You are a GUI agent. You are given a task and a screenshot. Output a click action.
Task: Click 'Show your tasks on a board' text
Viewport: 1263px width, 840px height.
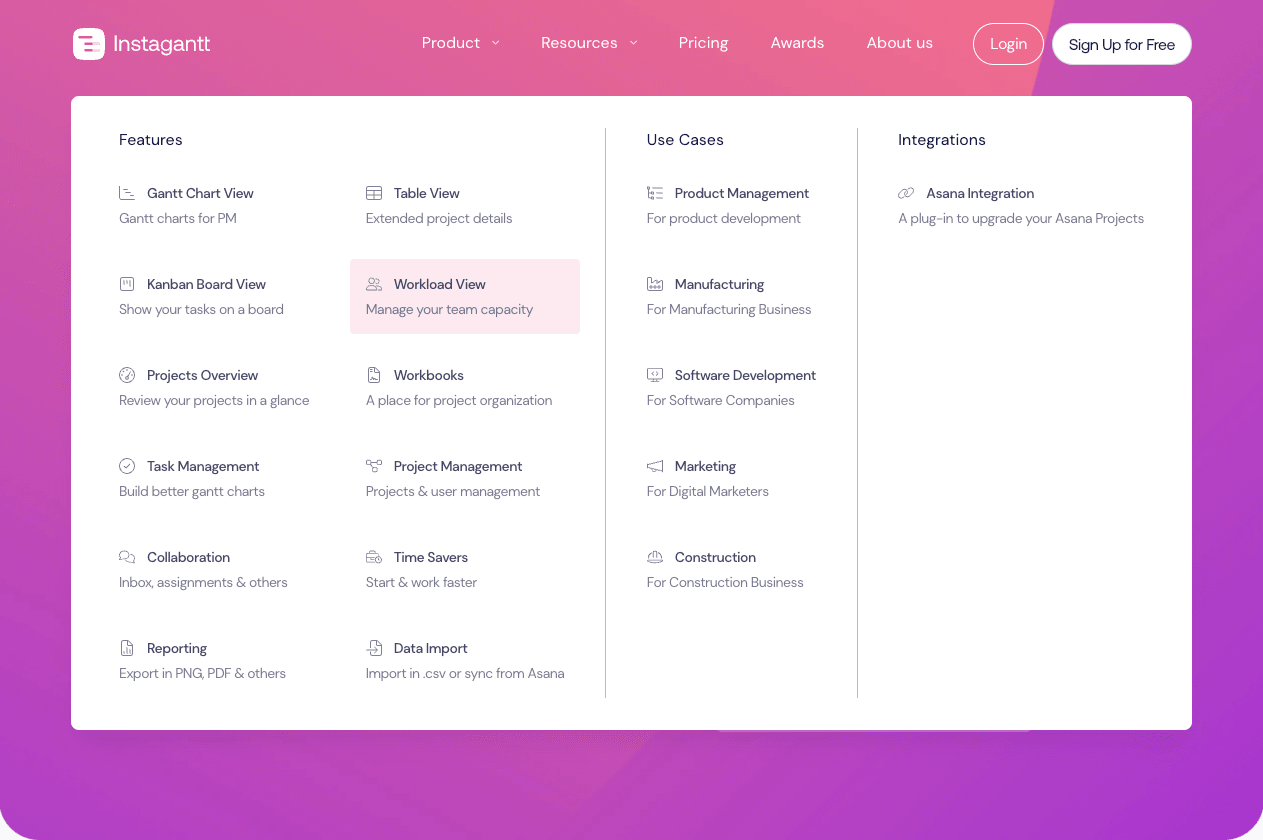[x=201, y=309]
